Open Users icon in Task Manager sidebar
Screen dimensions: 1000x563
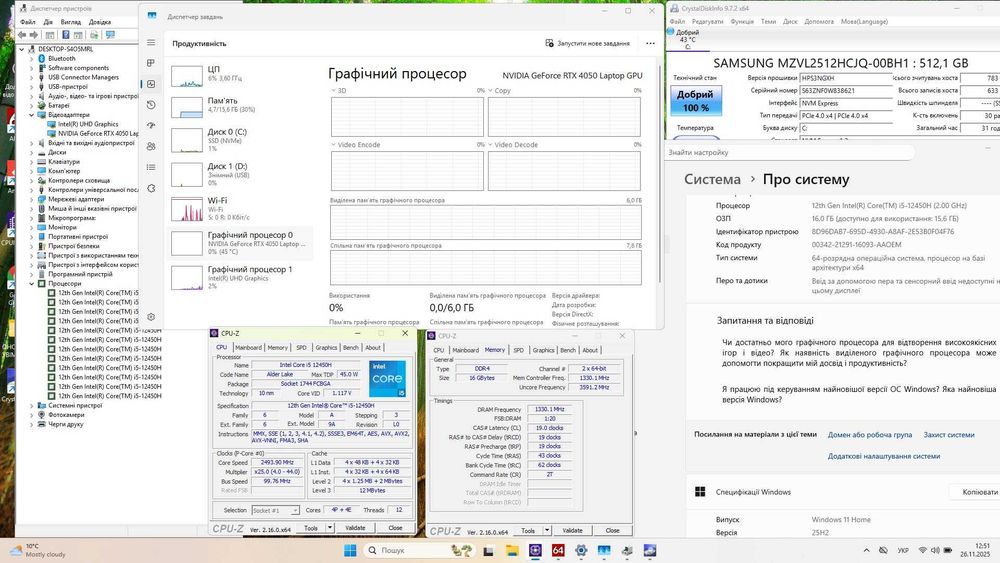[x=151, y=146]
